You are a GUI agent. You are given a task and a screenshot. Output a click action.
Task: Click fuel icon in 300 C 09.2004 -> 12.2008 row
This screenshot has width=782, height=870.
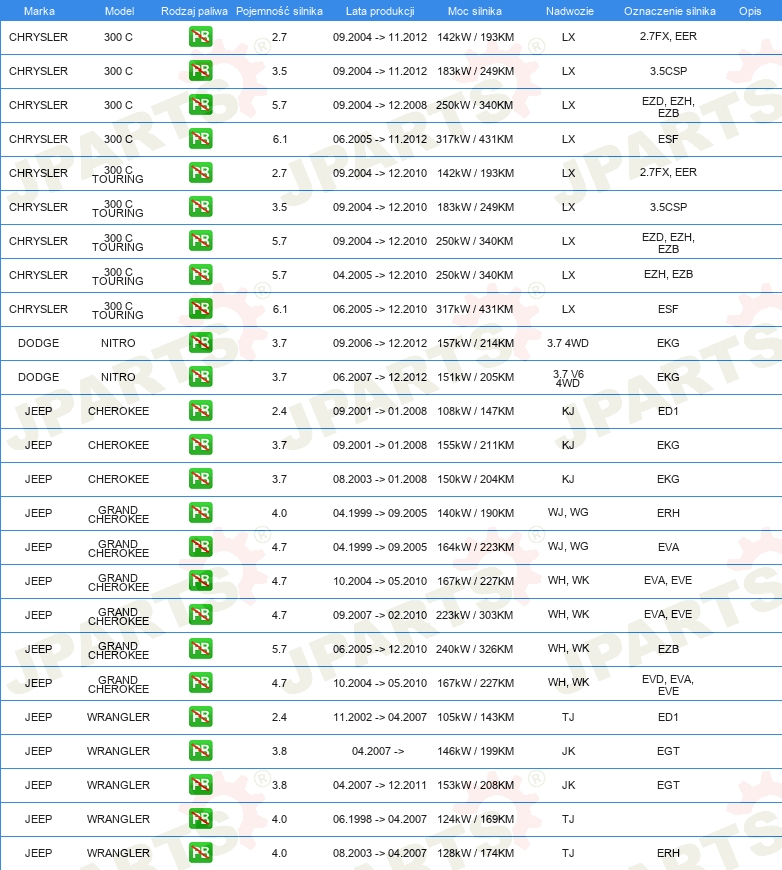coord(200,105)
